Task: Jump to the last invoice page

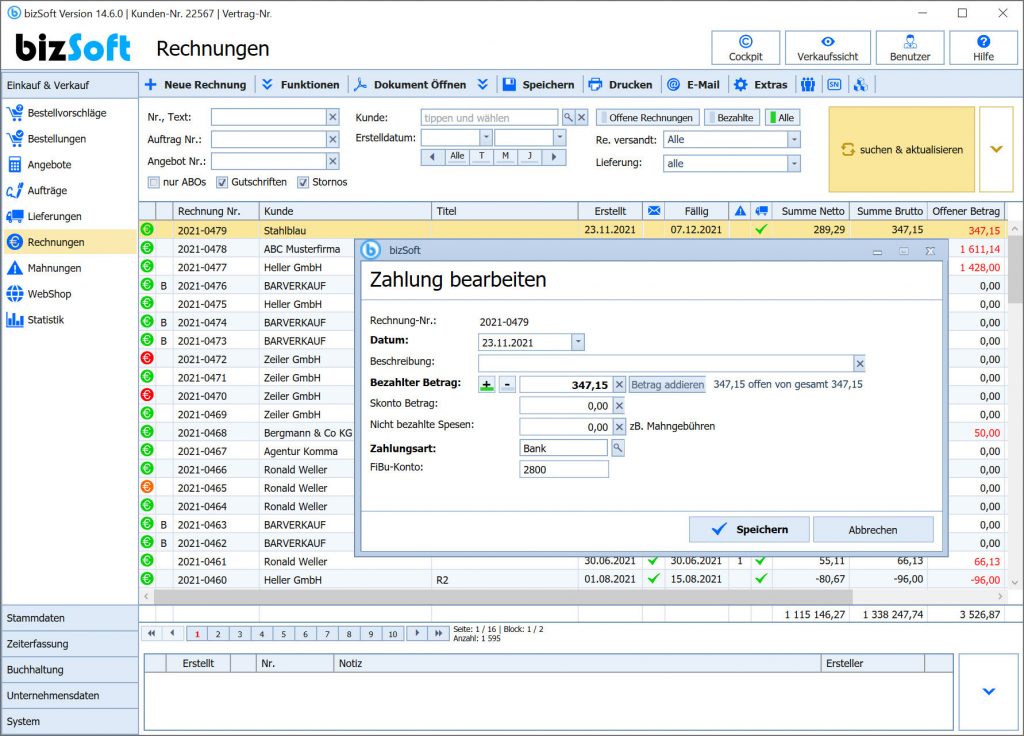Action: tap(439, 633)
